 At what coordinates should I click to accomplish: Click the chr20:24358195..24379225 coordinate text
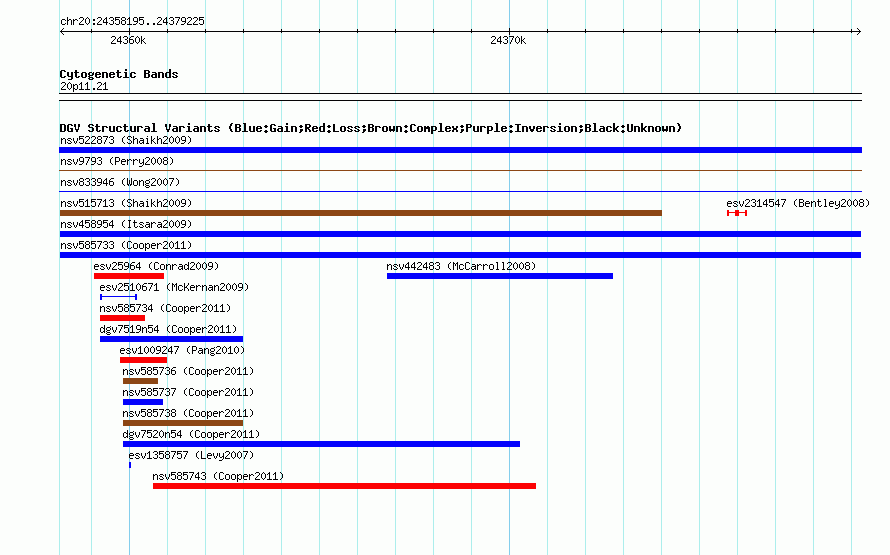click(x=132, y=21)
